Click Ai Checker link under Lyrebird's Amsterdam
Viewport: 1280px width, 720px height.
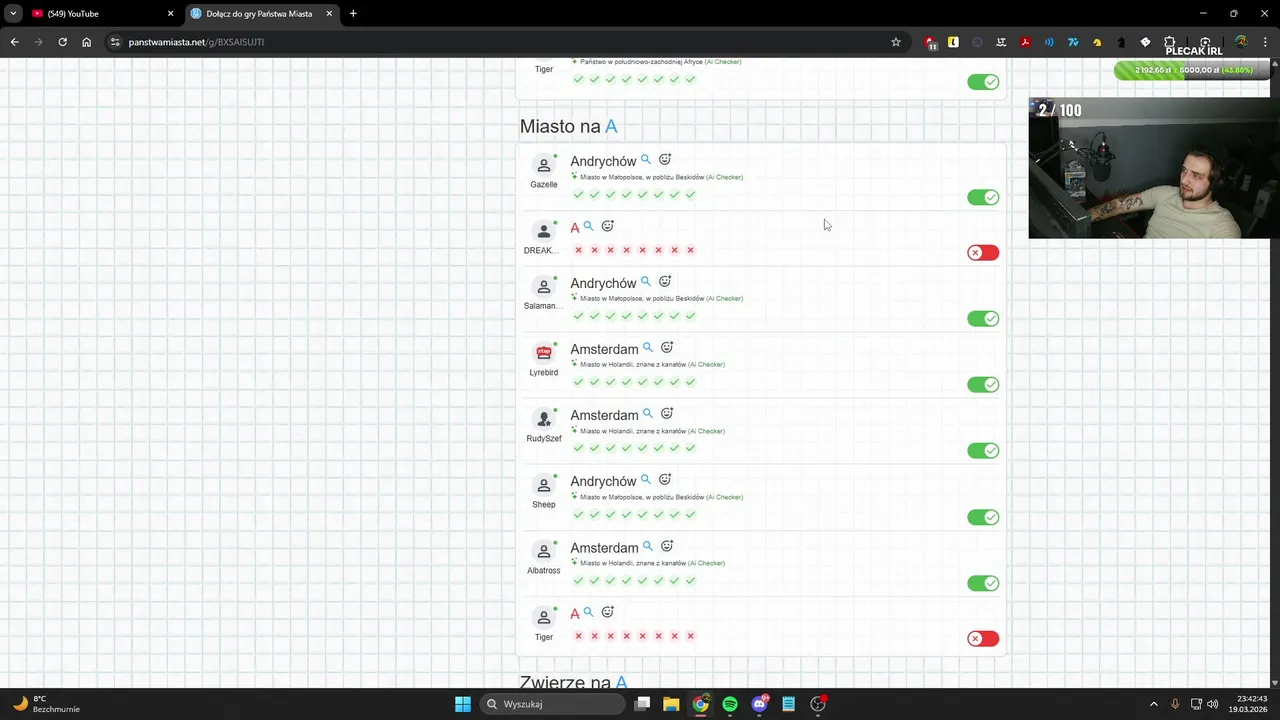(x=706, y=365)
